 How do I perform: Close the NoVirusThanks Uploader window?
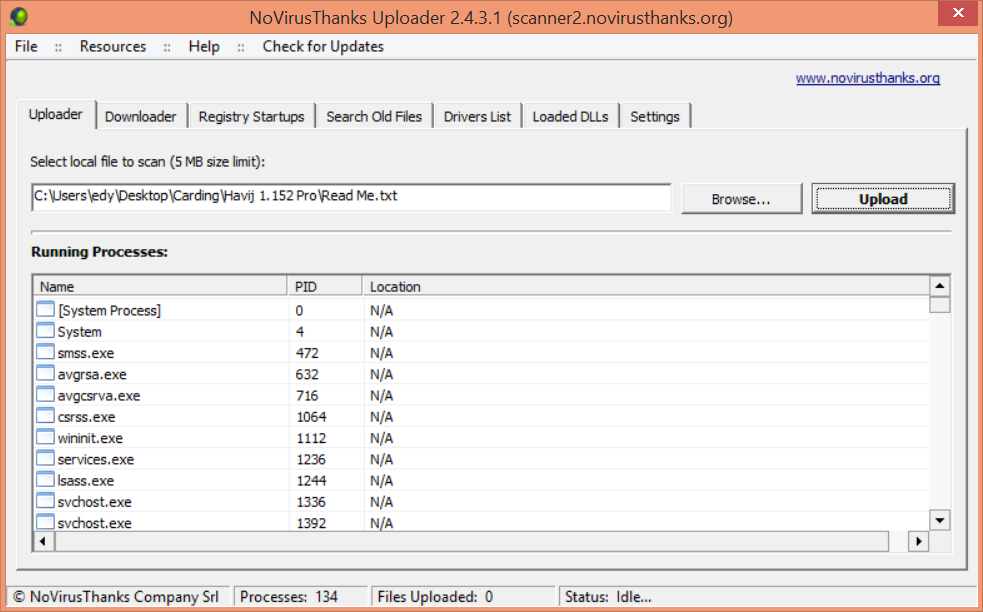click(x=958, y=13)
